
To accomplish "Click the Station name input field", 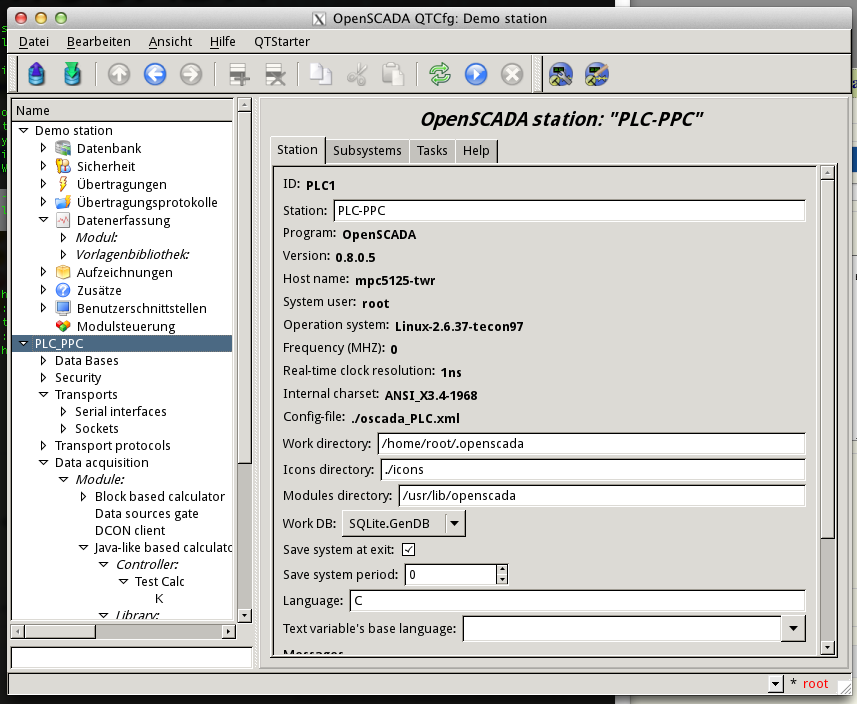I will (x=569, y=211).
